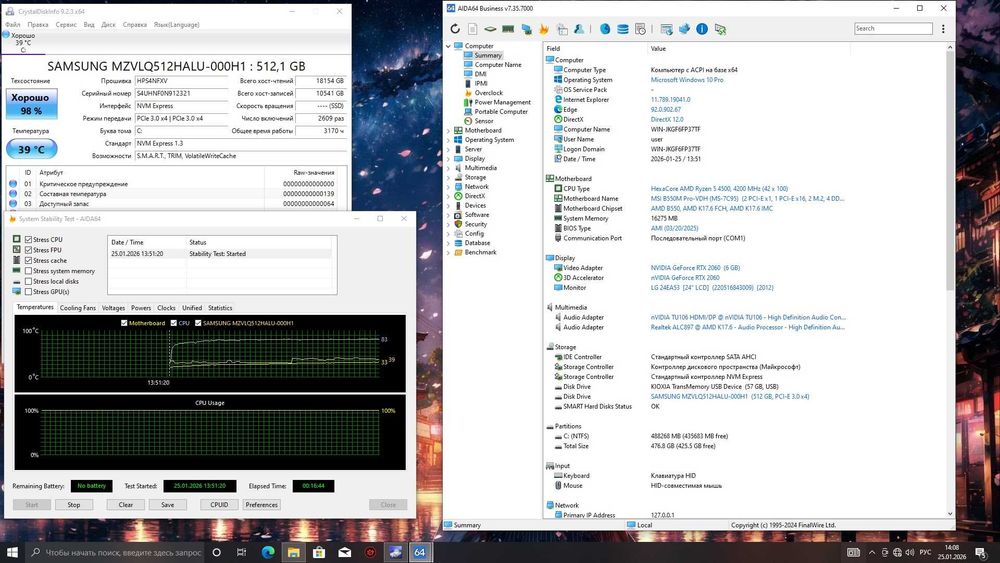Click the blue database stack toolbar icon
1000x563 pixels.
(x=622, y=29)
